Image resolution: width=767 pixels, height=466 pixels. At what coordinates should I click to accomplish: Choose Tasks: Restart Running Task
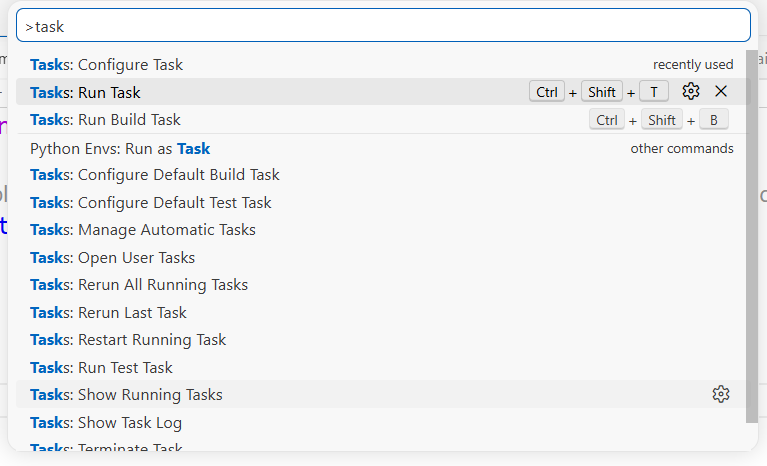pos(383,340)
